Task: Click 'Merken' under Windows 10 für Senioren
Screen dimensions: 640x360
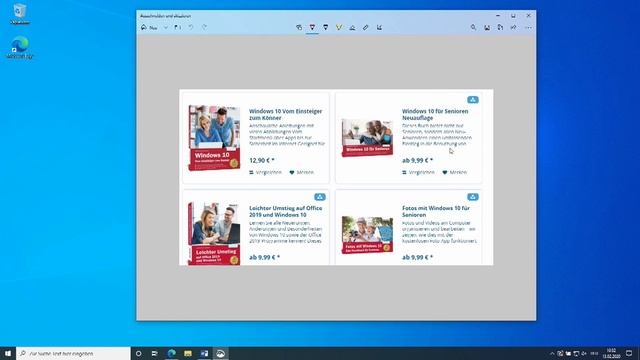Action: 455,172
